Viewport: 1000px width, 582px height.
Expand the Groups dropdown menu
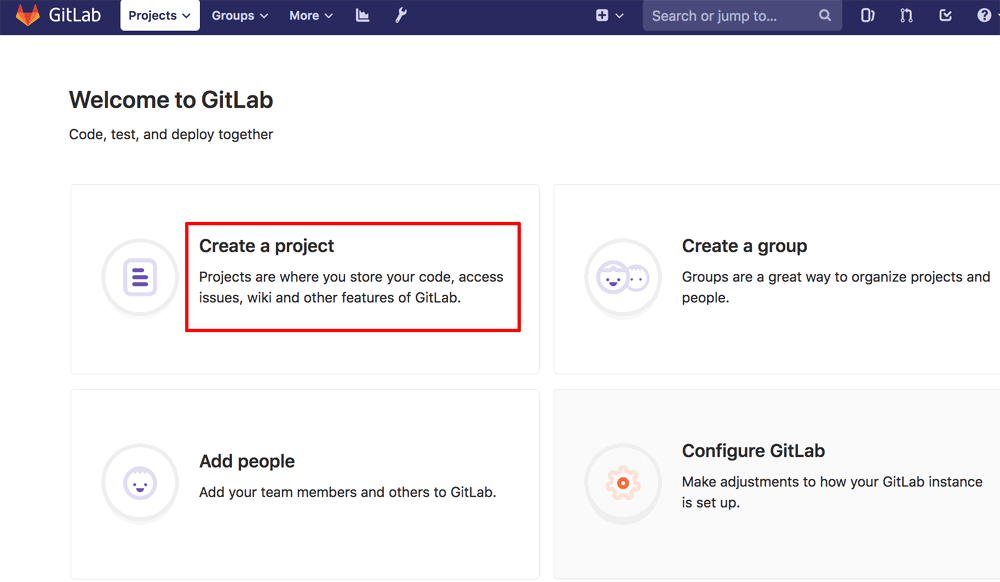click(x=239, y=16)
